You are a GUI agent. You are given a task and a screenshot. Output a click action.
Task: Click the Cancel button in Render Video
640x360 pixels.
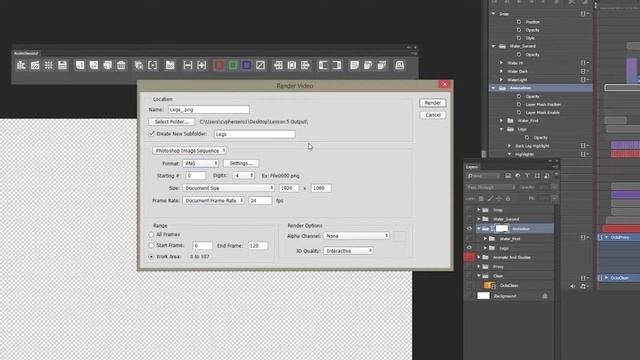[x=433, y=115]
